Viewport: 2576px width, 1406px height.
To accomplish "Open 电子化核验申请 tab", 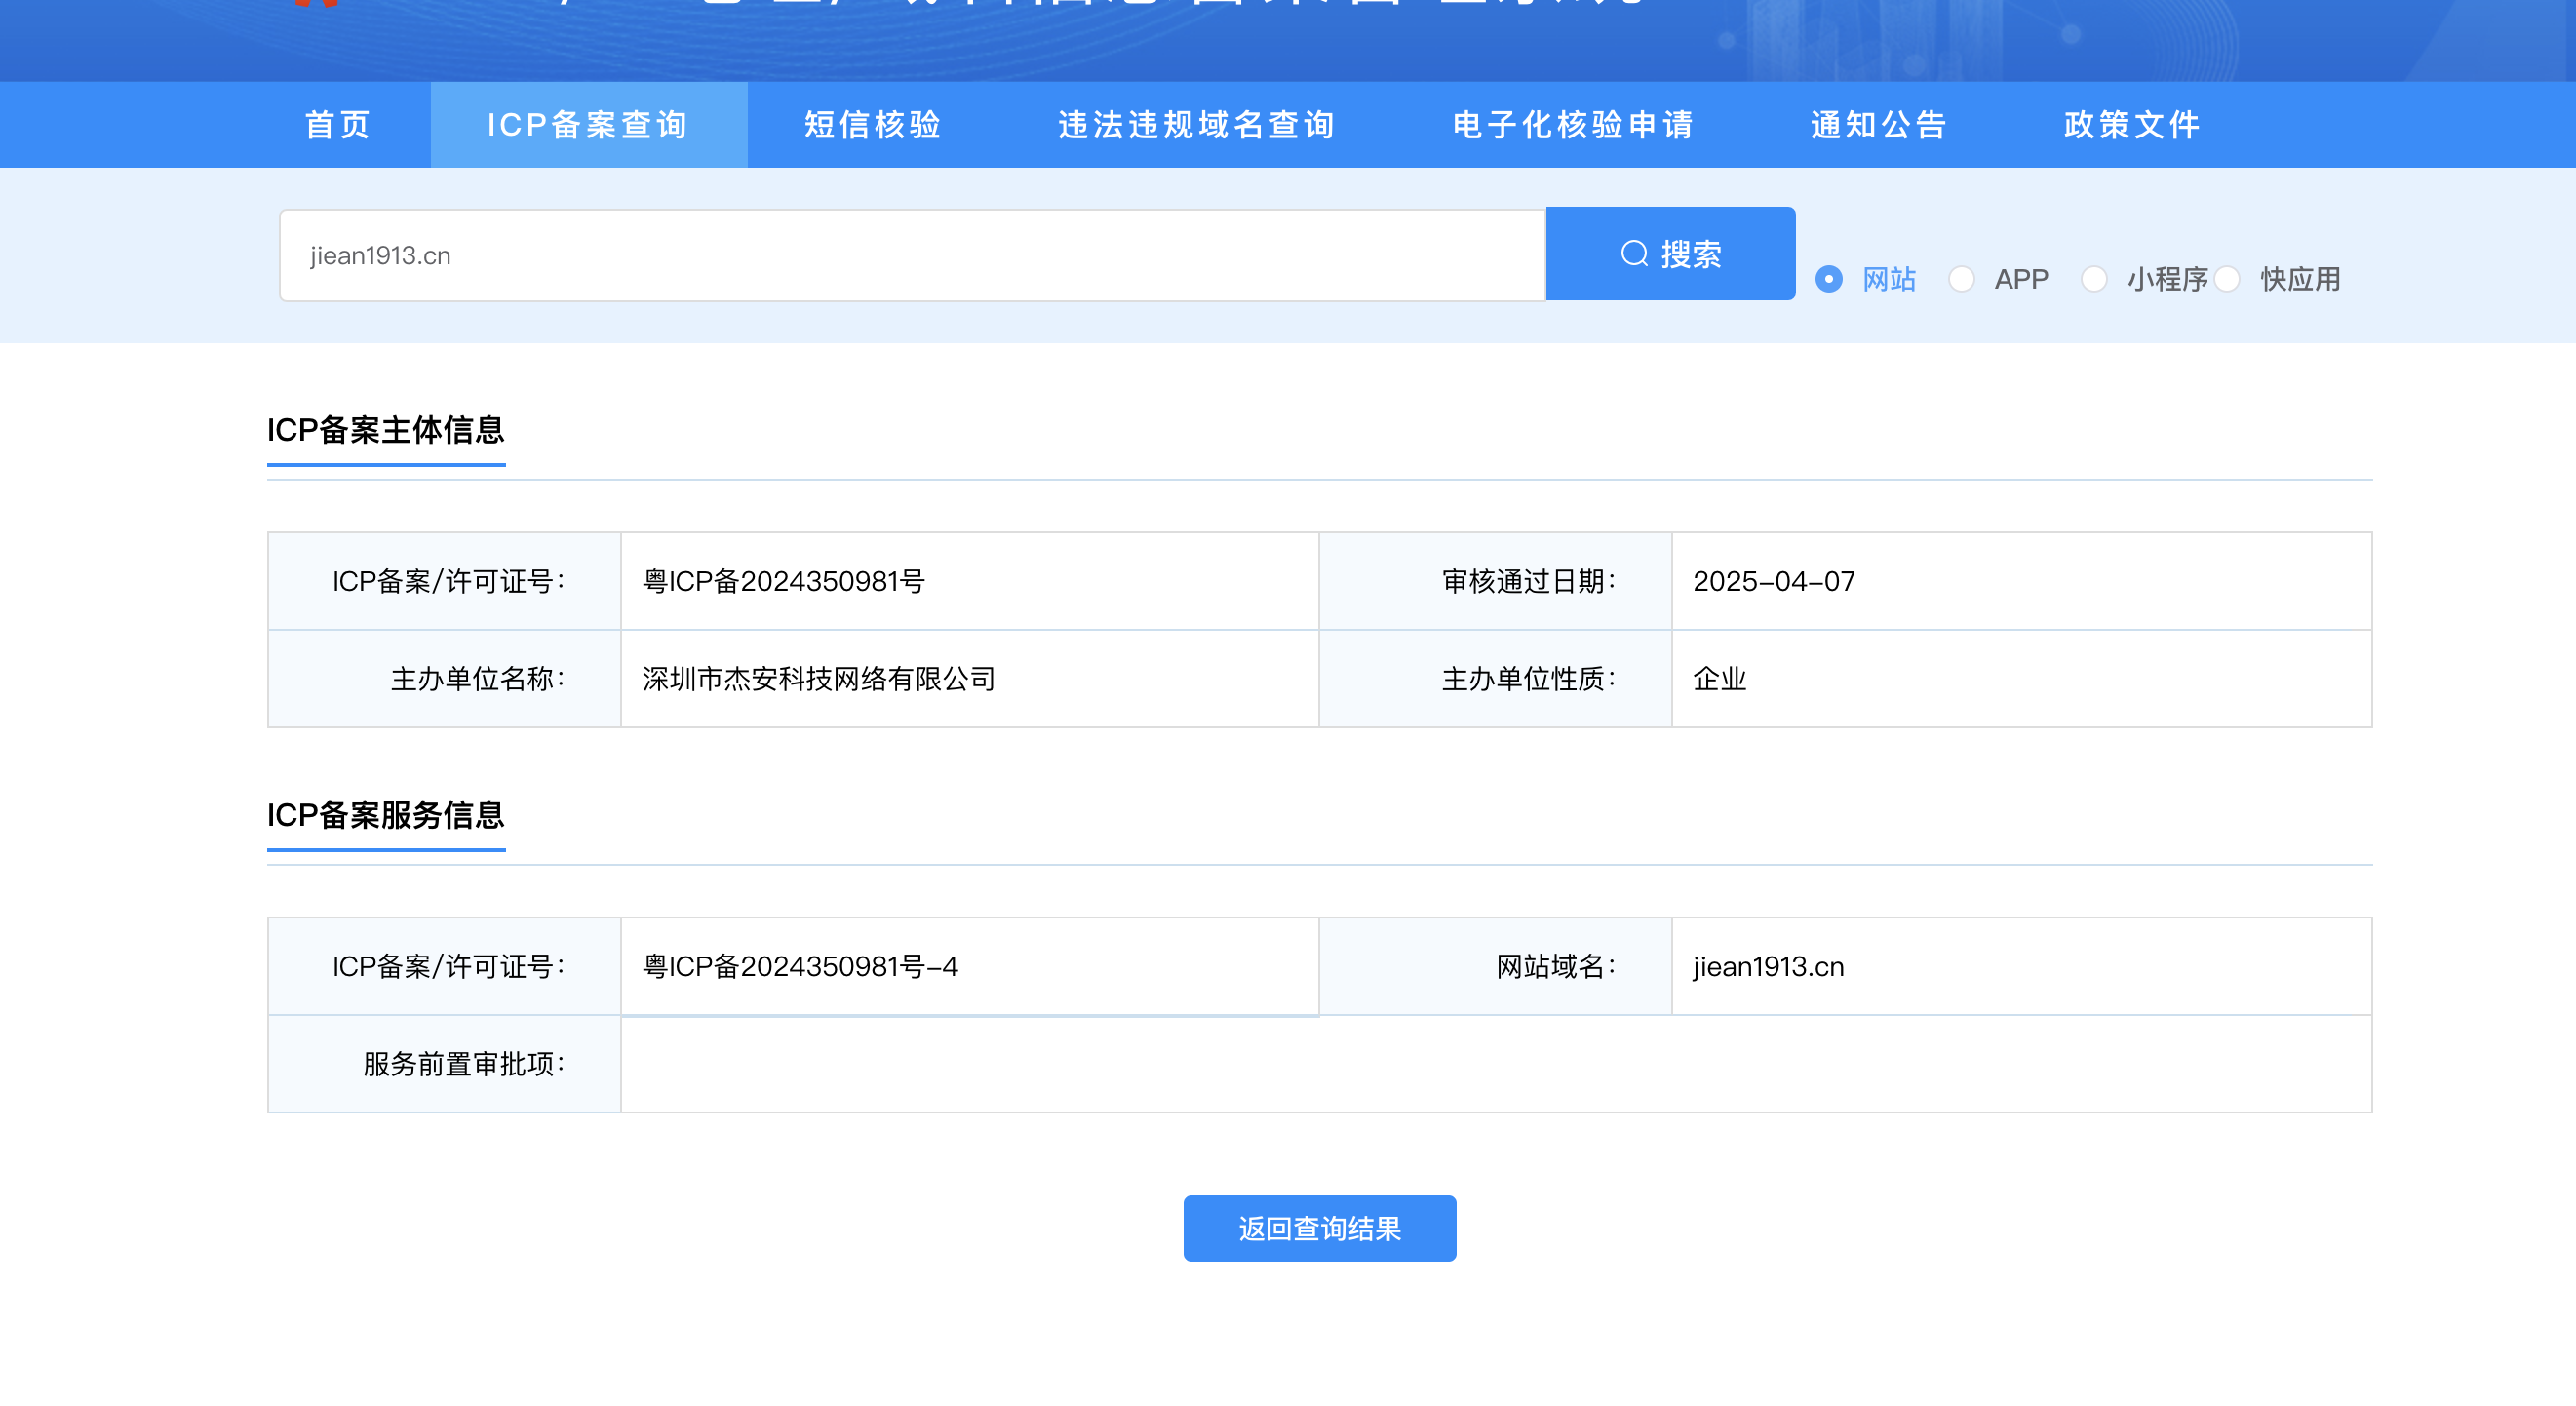I will (x=1573, y=125).
